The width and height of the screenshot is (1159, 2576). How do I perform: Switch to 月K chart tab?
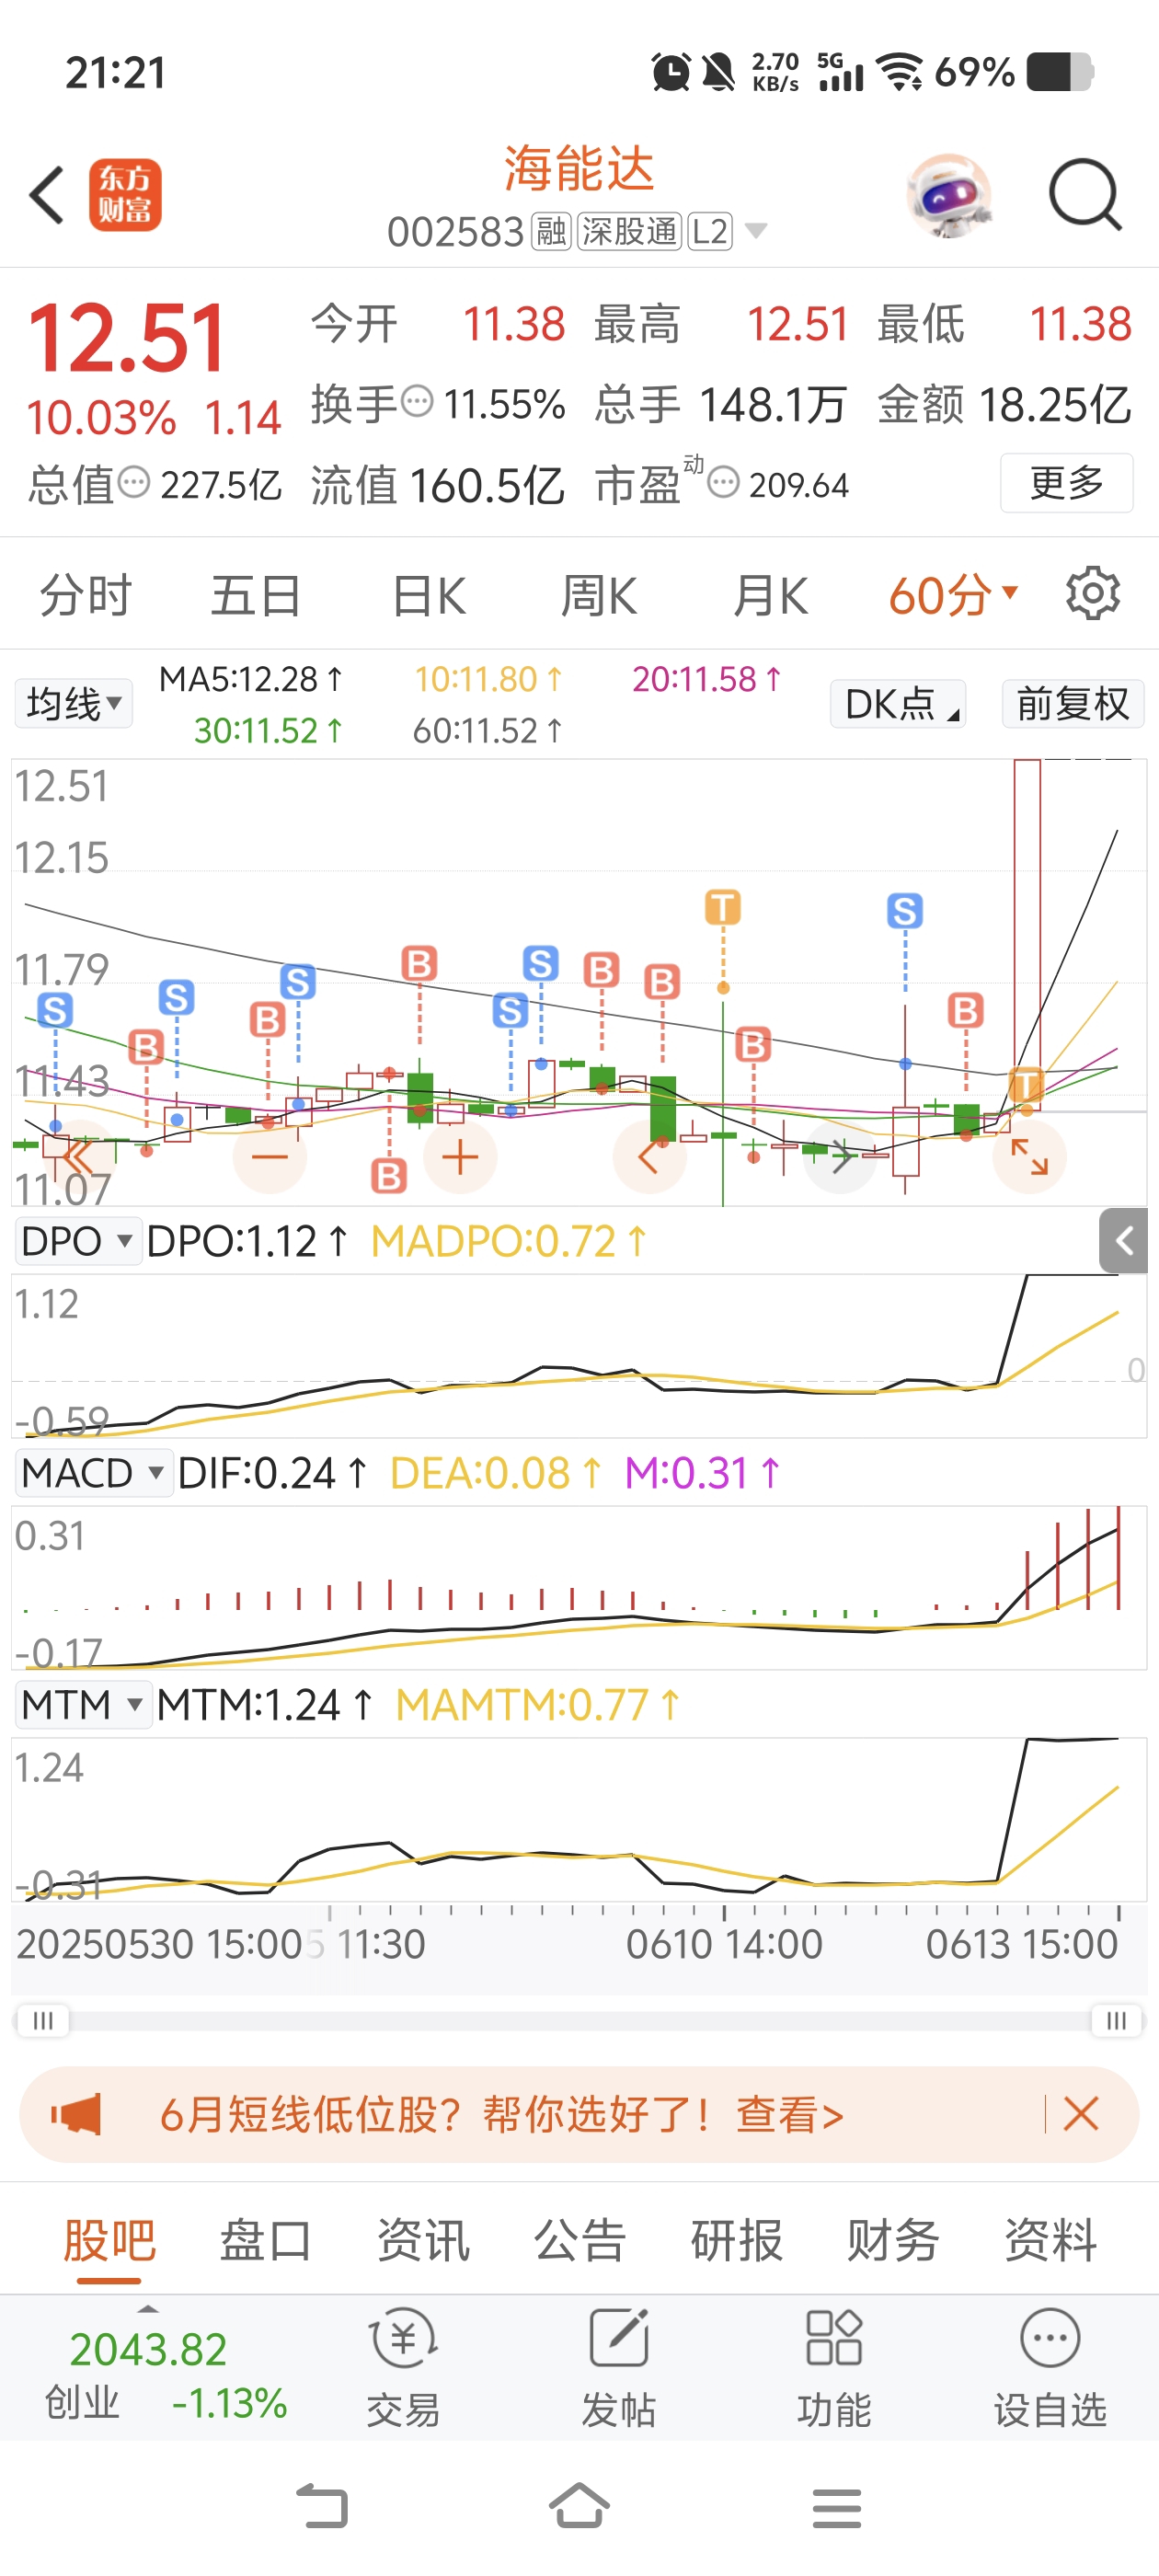pyautogui.click(x=770, y=595)
